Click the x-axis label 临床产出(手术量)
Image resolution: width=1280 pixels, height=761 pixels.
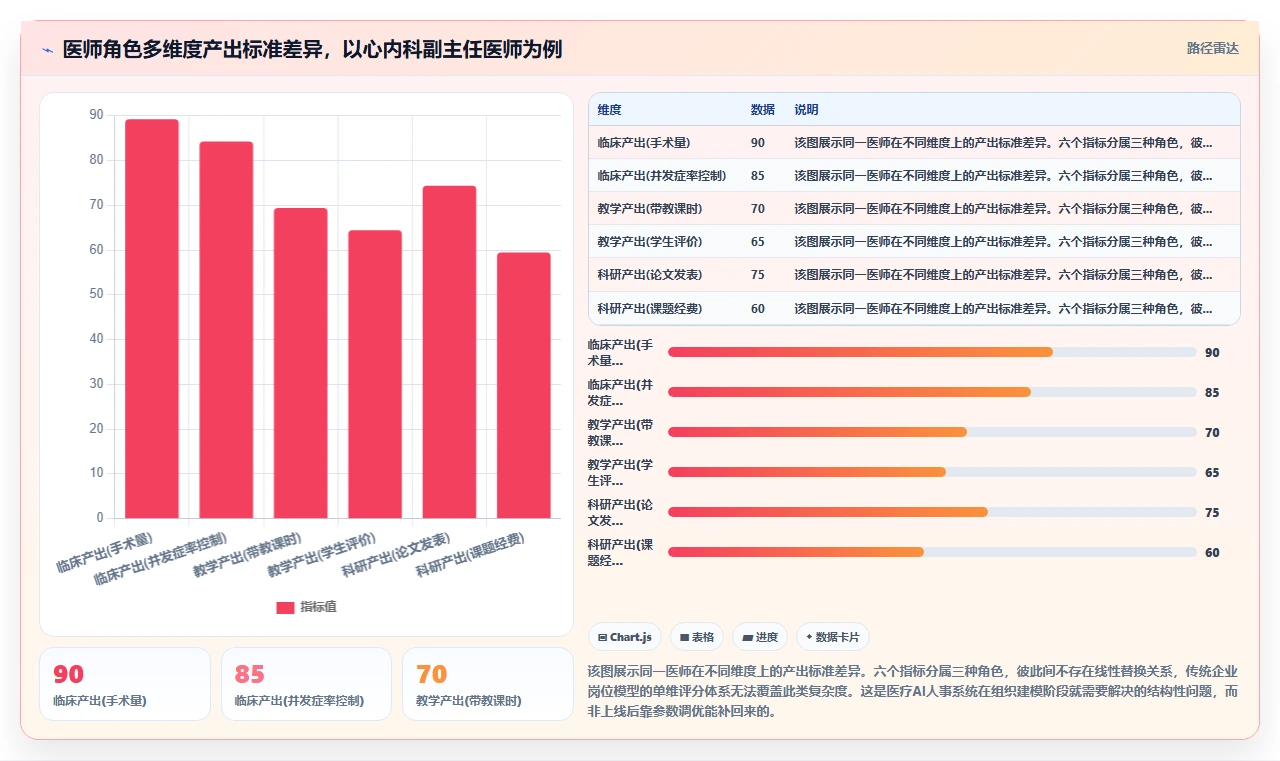[106, 552]
